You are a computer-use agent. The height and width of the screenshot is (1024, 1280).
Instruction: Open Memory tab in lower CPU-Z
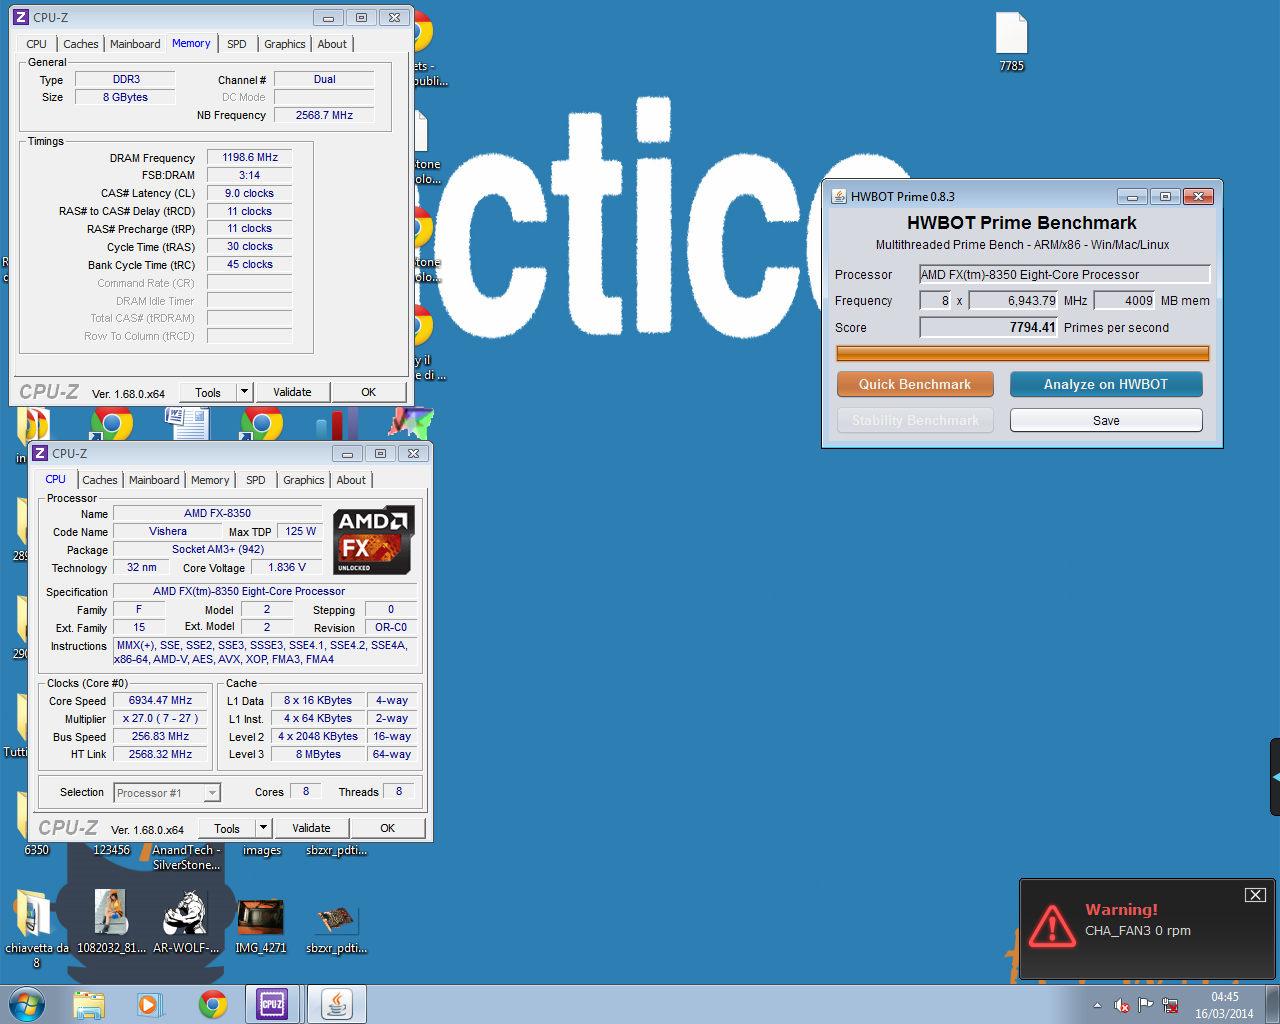coord(210,480)
